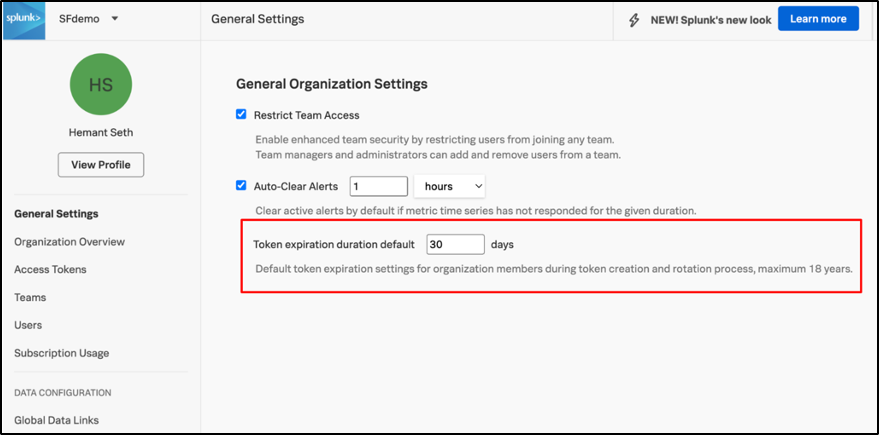Select Subscription Usage in sidebar

point(62,353)
